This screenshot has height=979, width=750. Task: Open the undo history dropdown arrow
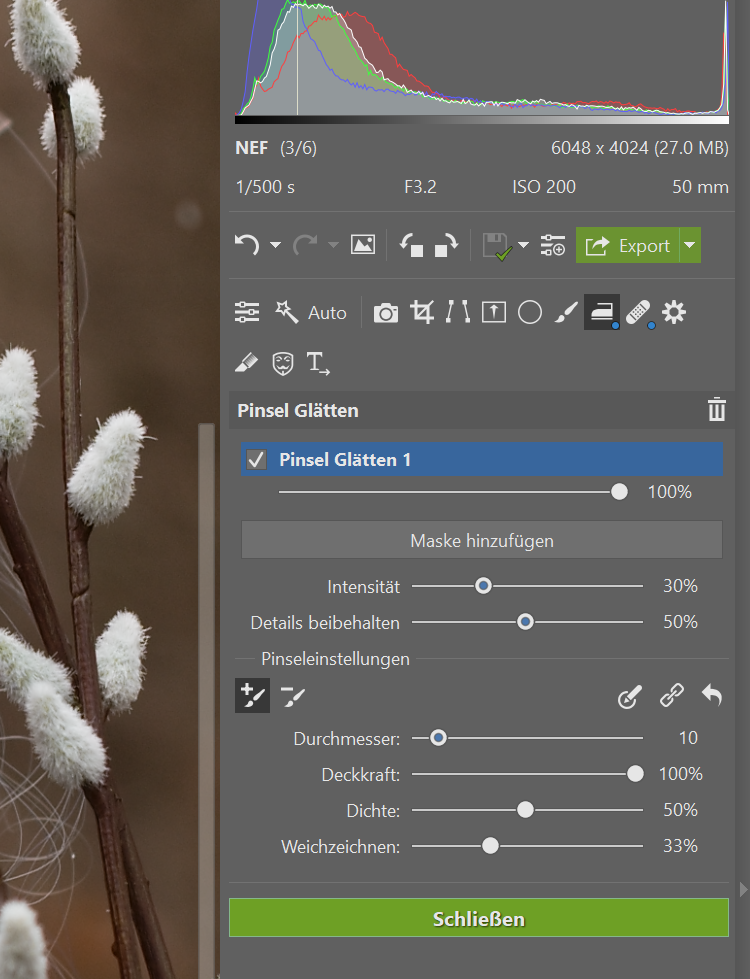(275, 245)
